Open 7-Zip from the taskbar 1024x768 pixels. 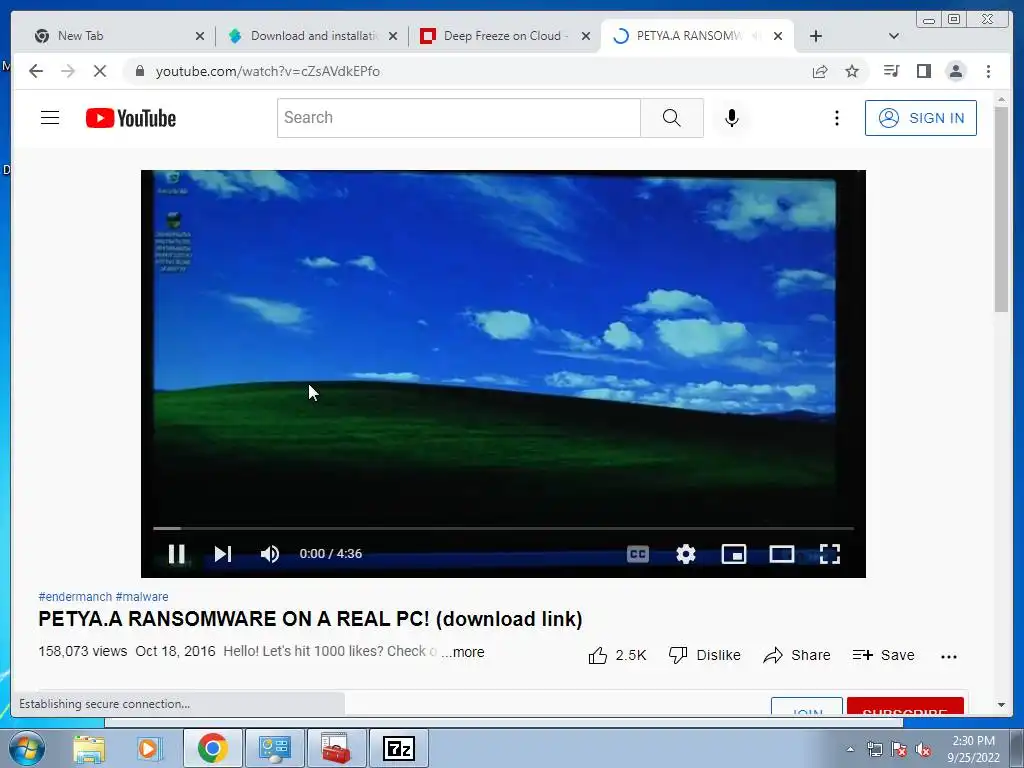tap(399, 748)
